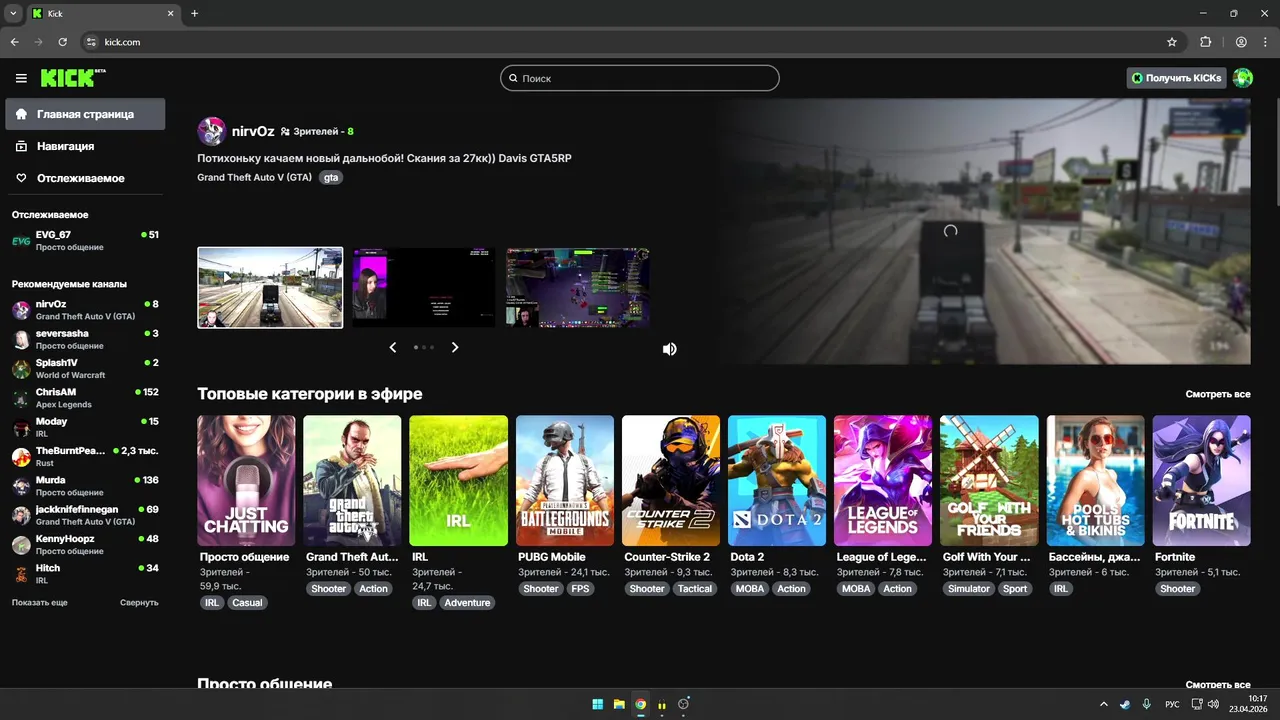Open PUBG Mobile category card
Screen dimensions: 1280x720
[565, 481]
